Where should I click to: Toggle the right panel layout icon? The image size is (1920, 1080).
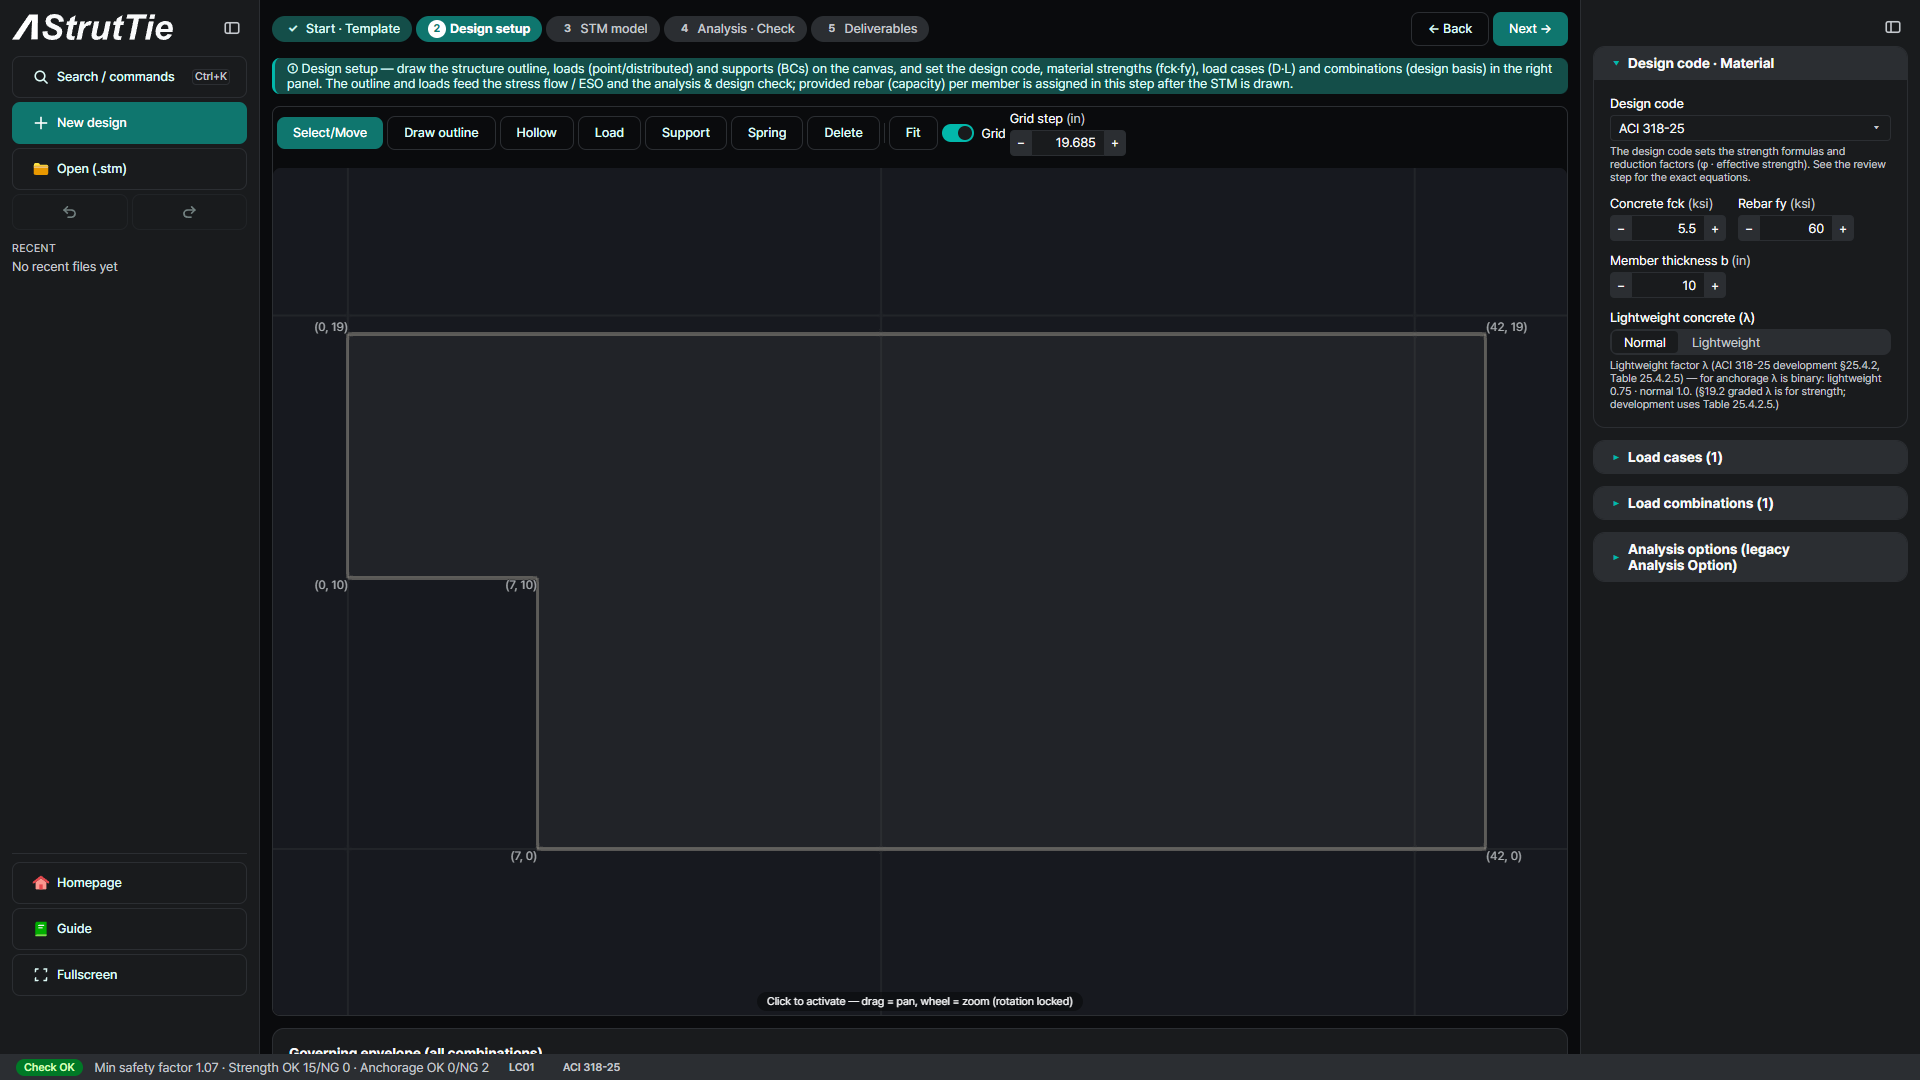[x=1893, y=27]
